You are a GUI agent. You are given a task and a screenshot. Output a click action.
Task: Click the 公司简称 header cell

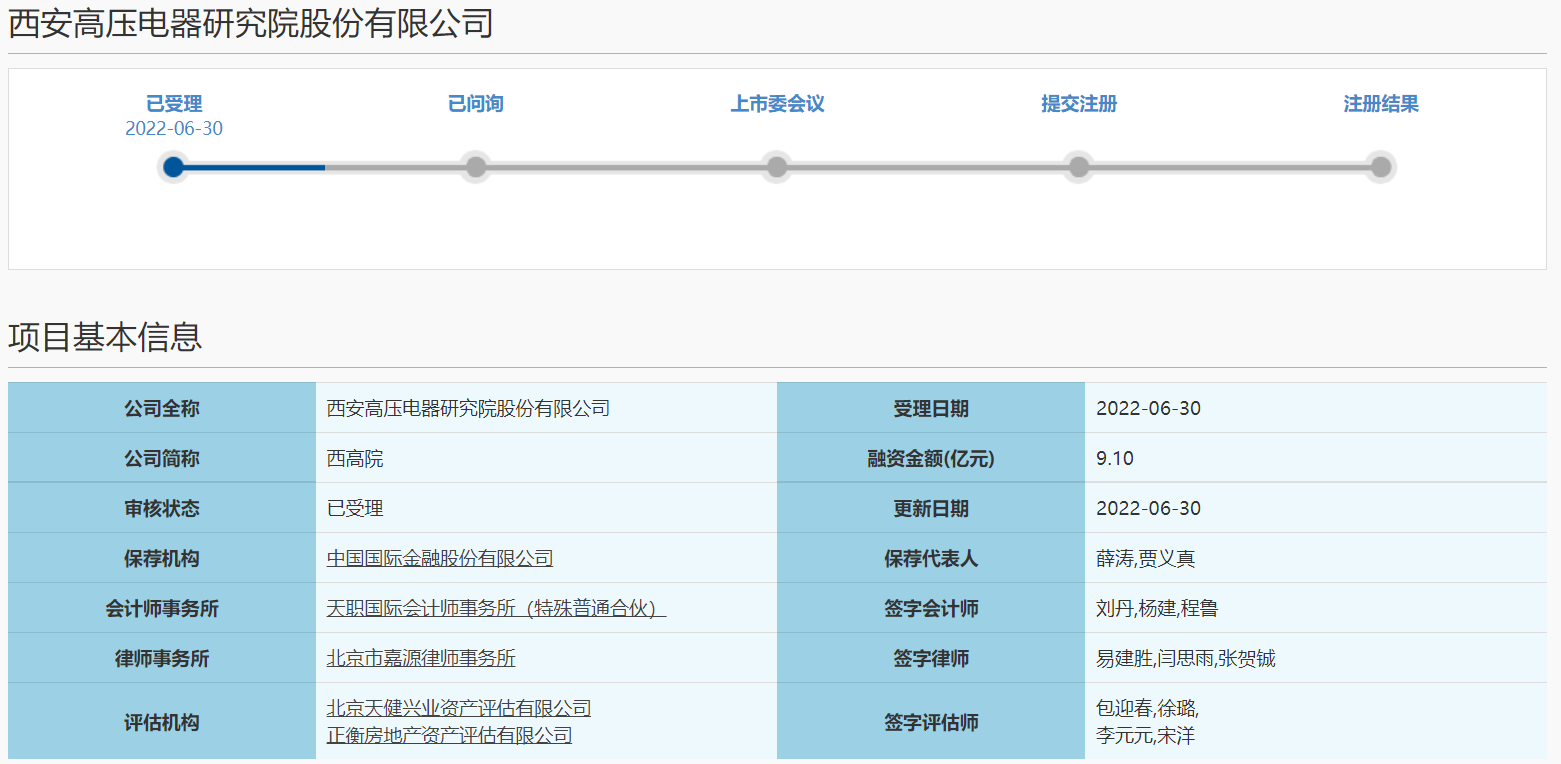(x=162, y=458)
